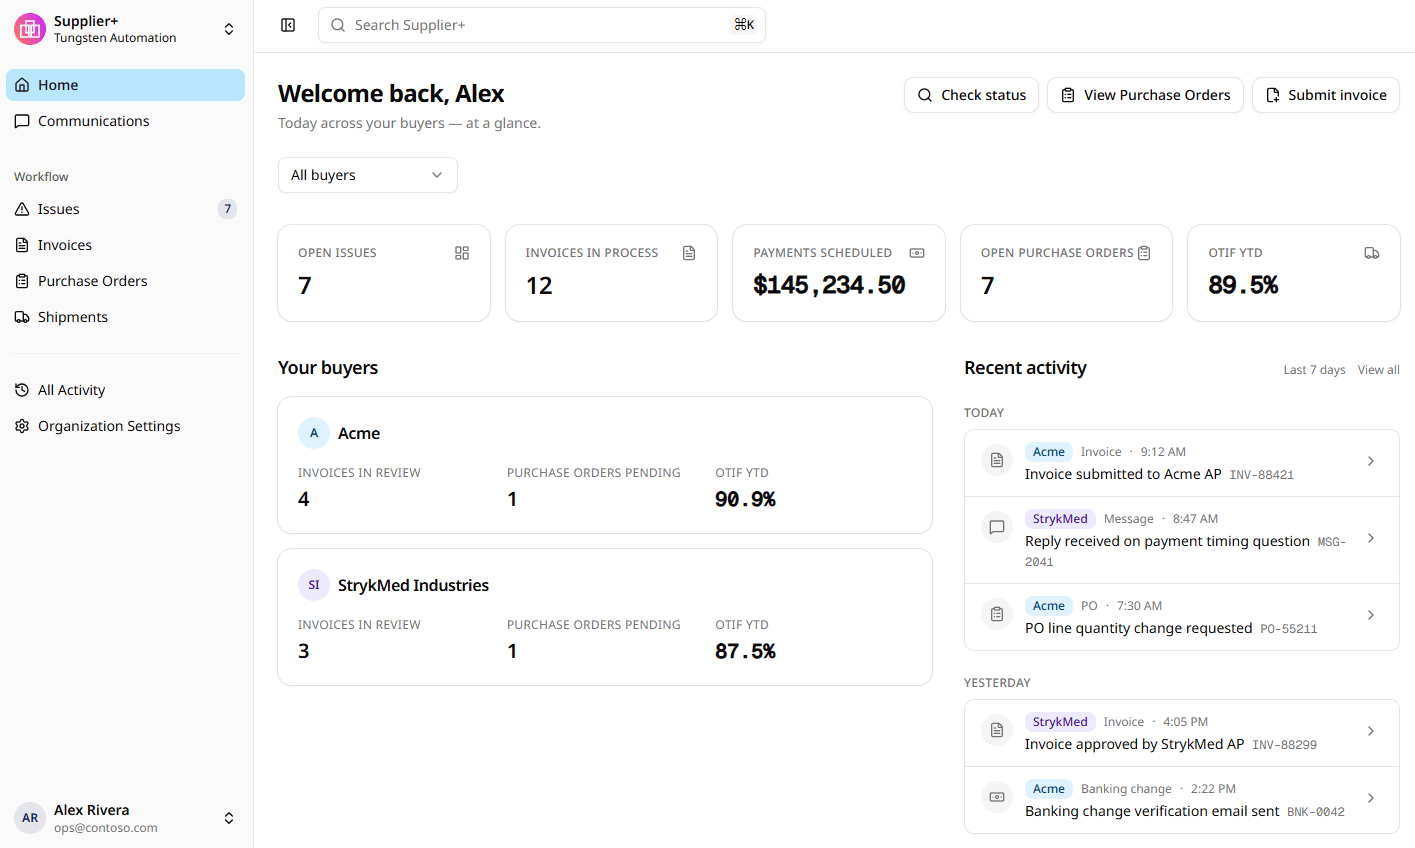Click the Supplier+ logo icon
Image resolution: width=1415 pixels, height=848 pixels.
(x=30, y=29)
